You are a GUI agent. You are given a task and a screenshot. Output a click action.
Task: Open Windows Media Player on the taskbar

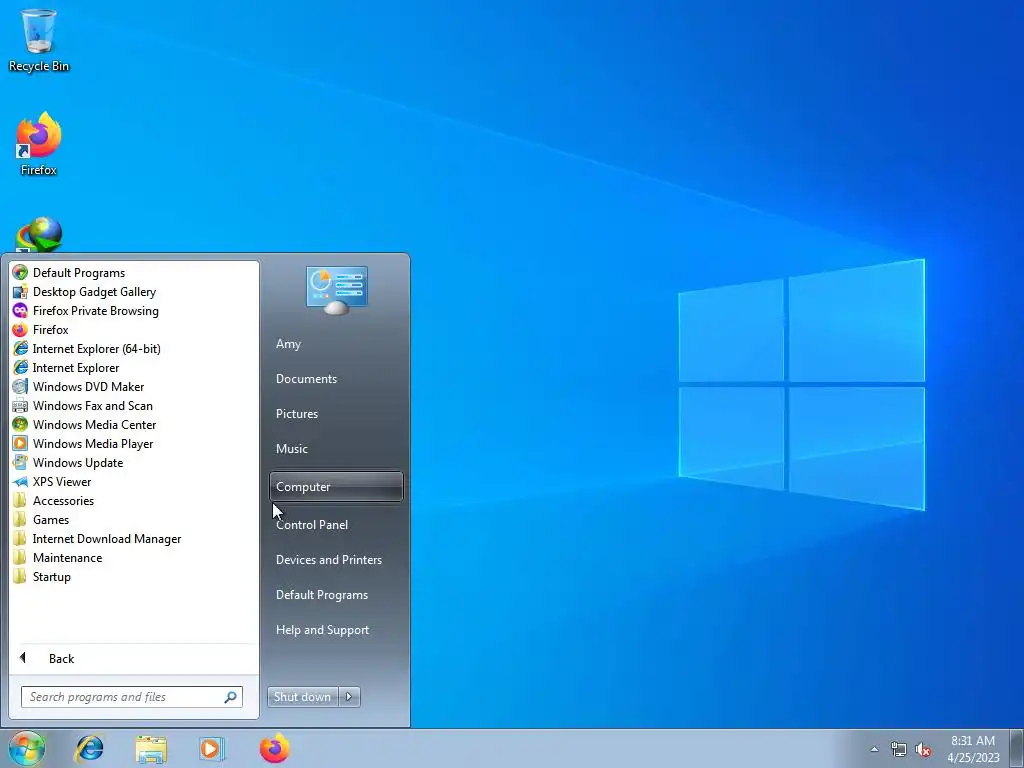pos(211,748)
